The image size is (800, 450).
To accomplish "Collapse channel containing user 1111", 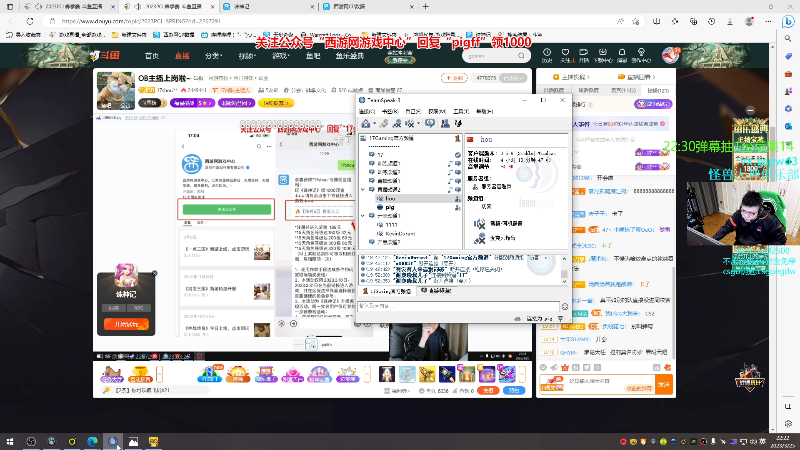I will point(363,216).
